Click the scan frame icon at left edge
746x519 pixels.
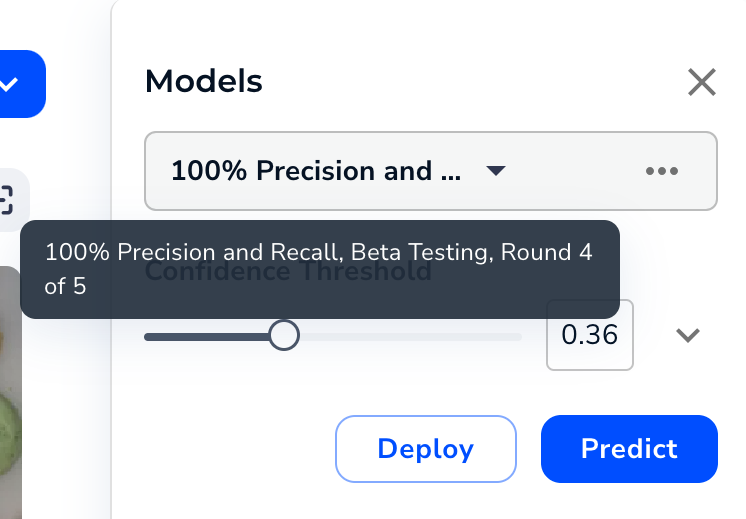click(x=8, y=199)
